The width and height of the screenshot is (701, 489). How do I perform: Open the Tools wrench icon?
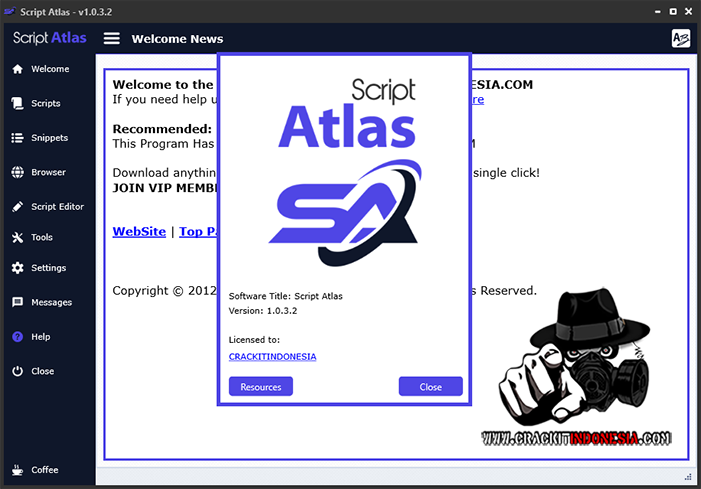[17, 238]
